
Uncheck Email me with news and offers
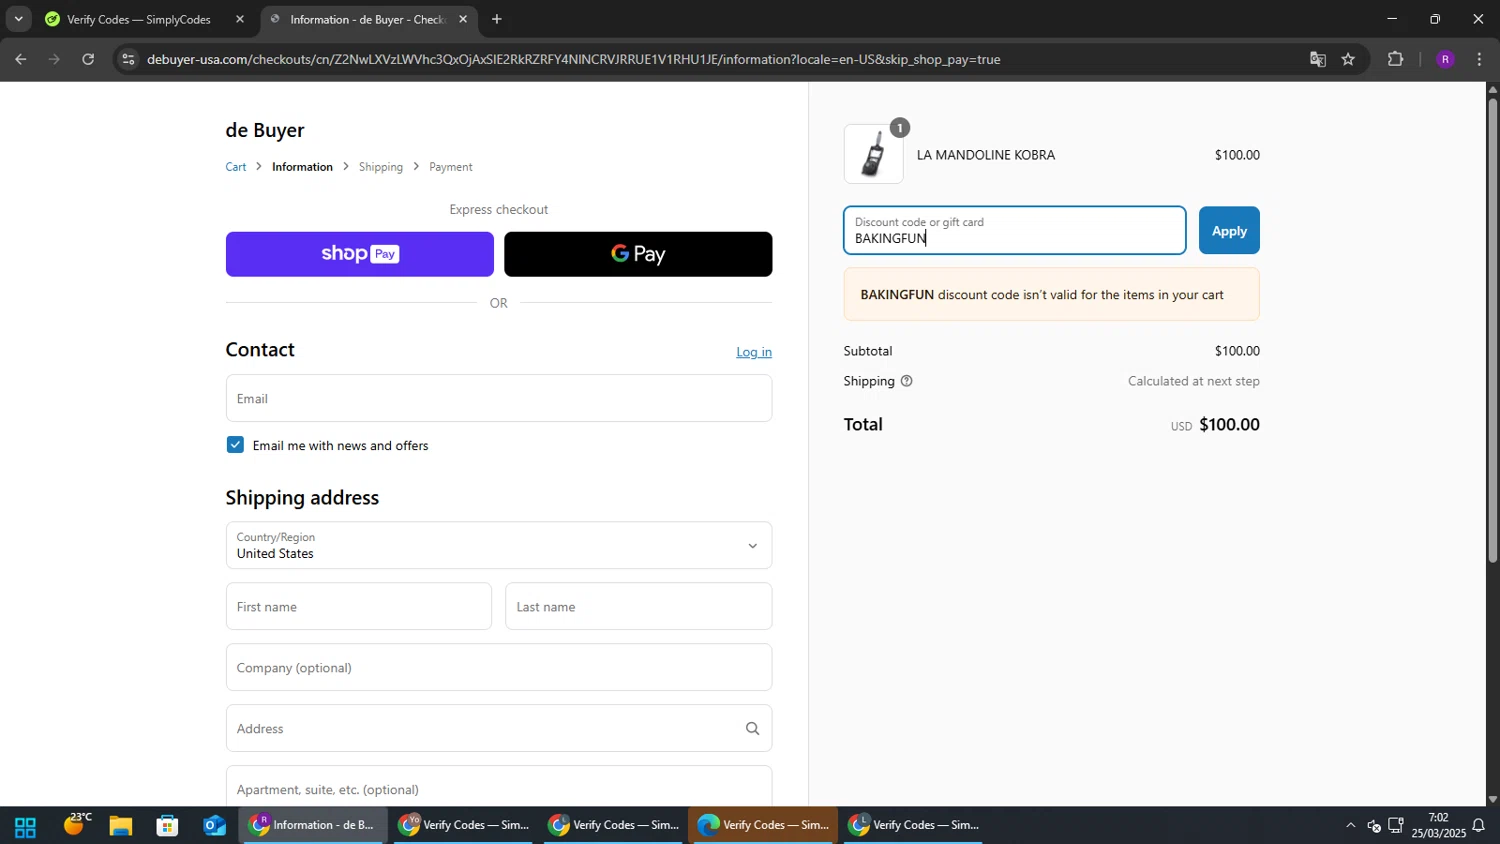[235, 445]
